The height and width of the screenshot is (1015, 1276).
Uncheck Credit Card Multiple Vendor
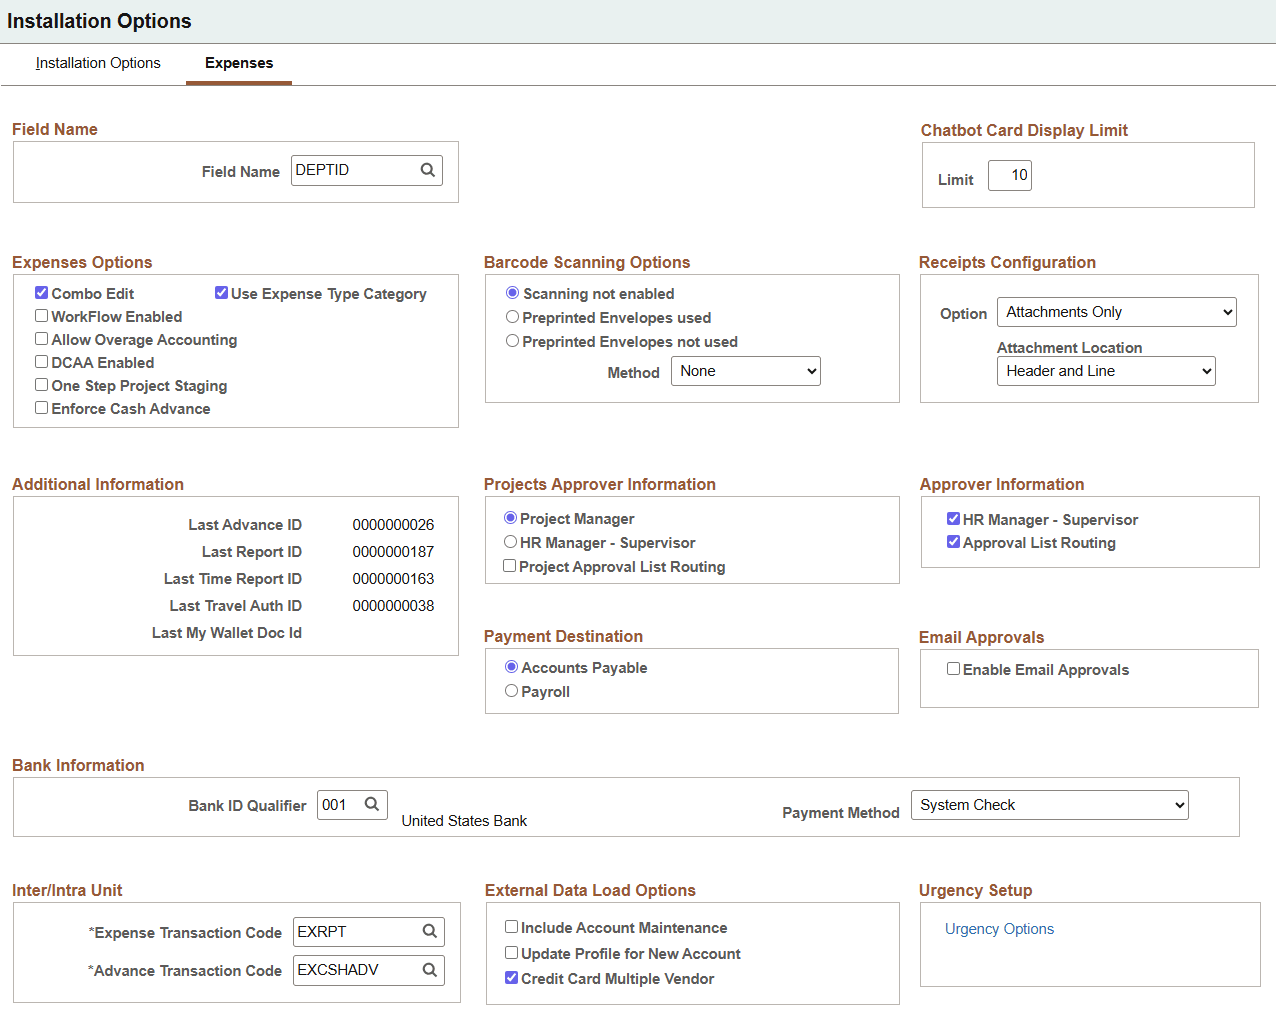(x=511, y=977)
